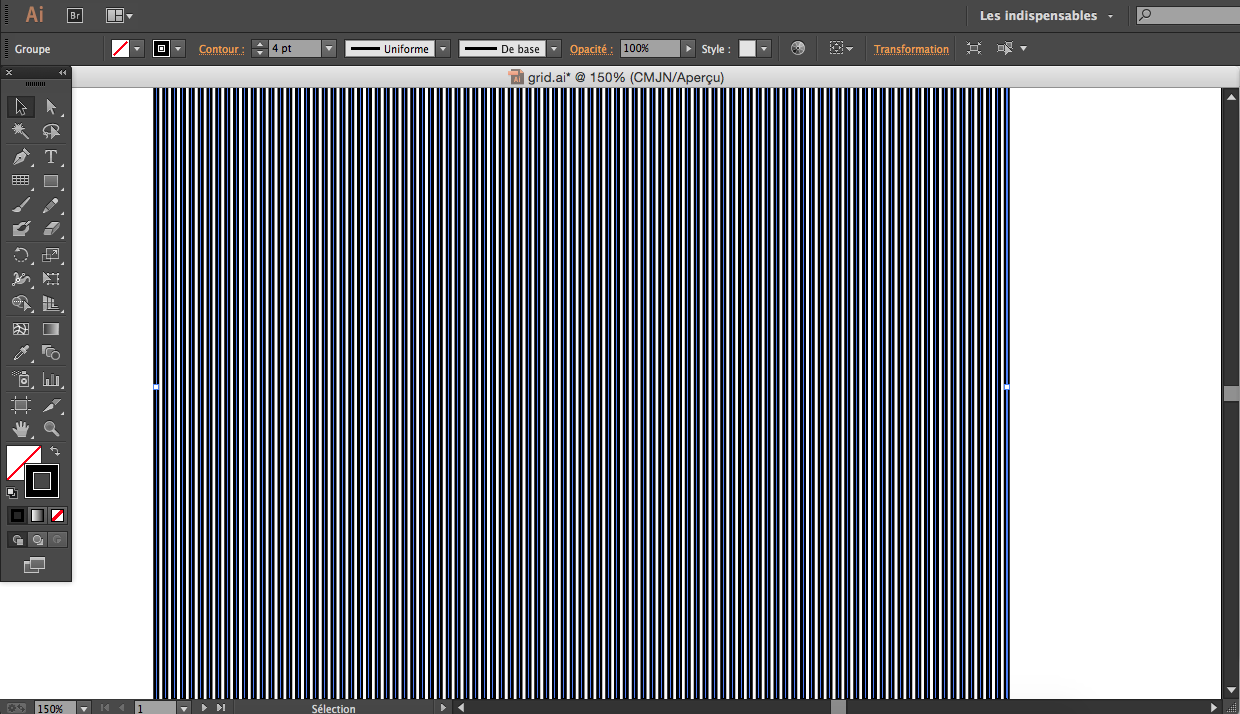Select the Type tool
The image size is (1240, 714).
click(51, 157)
